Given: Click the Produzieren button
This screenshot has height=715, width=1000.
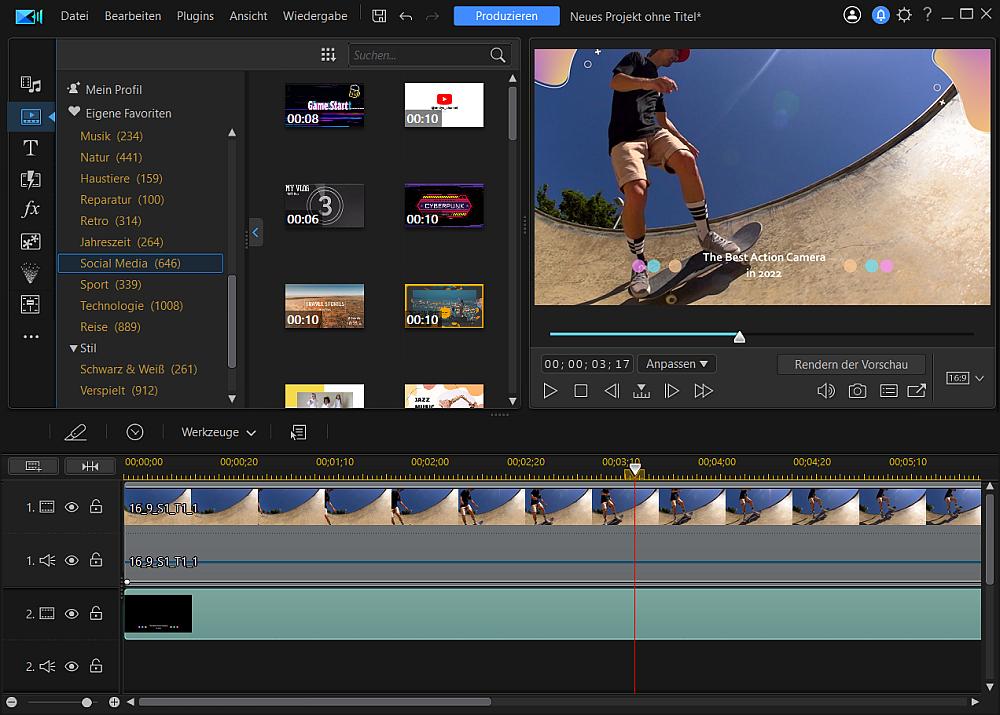Looking at the screenshot, I should tap(506, 16).
